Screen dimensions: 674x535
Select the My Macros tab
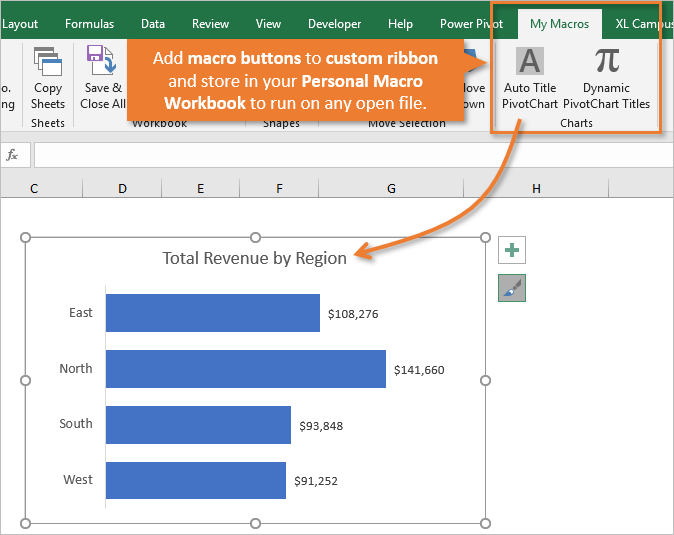point(559,24)
